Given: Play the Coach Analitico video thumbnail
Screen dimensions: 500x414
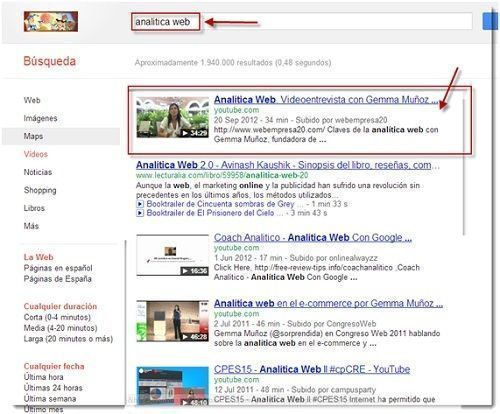Looking at the screenshot, I should [173, 255].
